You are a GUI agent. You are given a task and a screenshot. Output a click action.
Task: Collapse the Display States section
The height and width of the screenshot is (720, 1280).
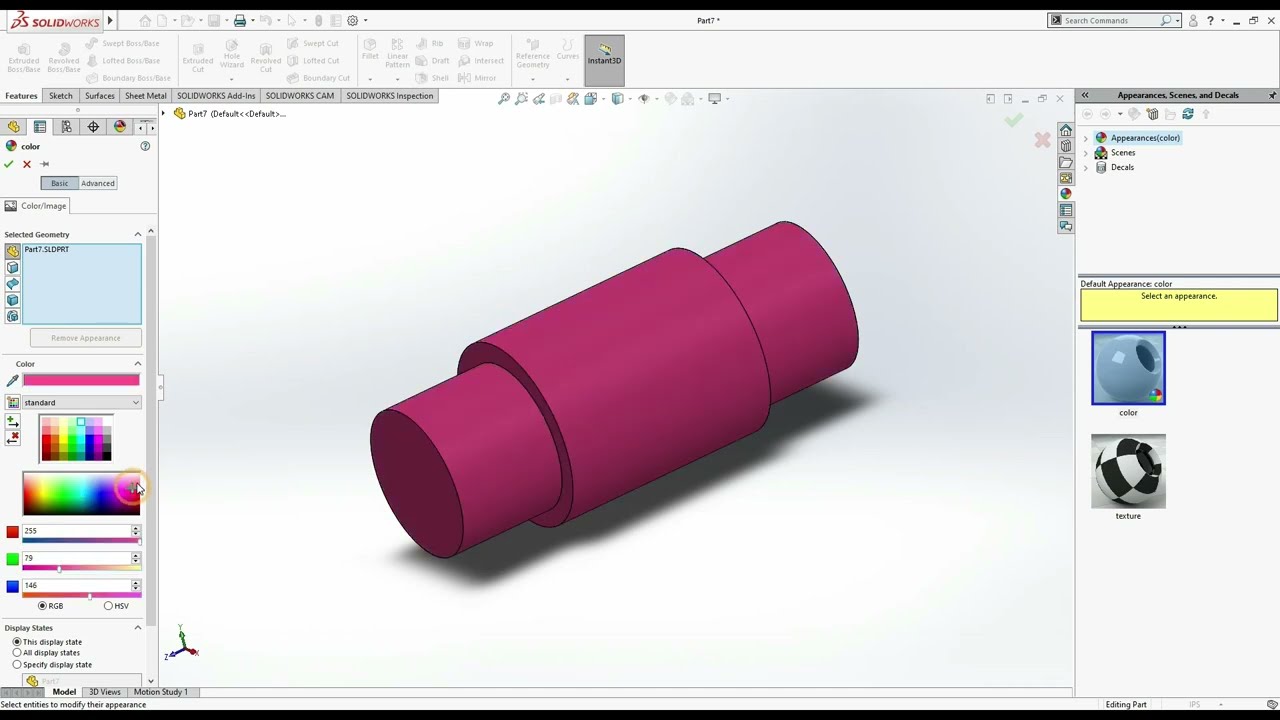138,628
